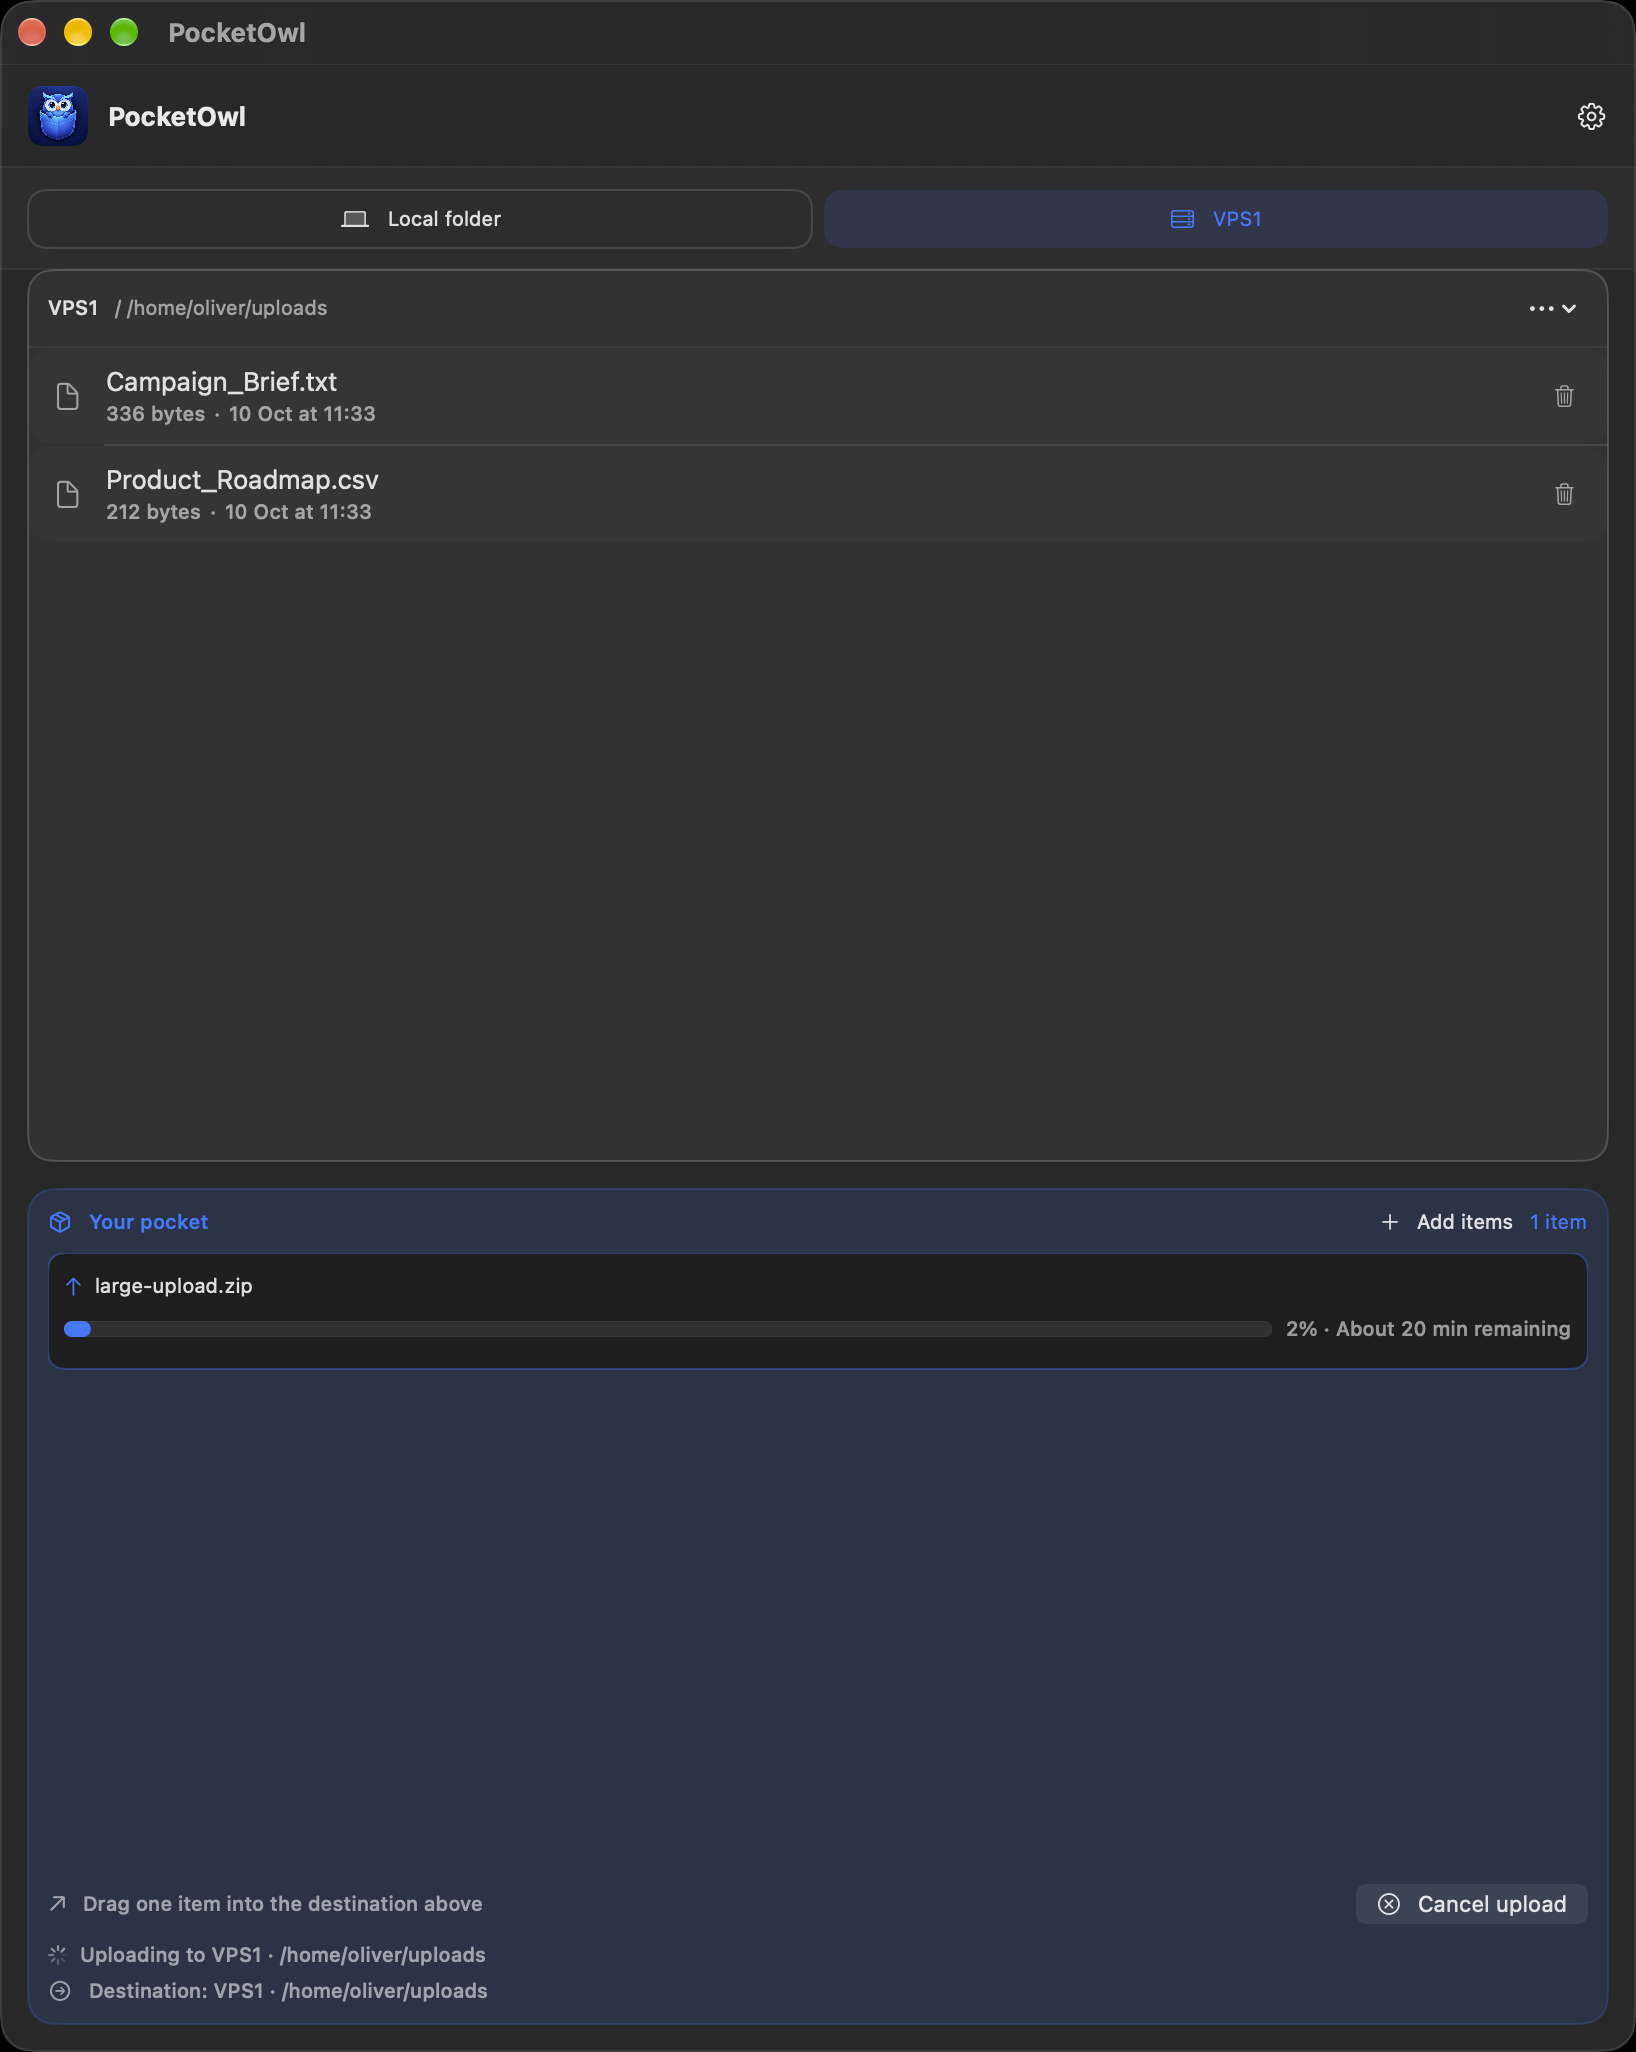Click the large-upload.zip progress bar

click(668, 1329)
